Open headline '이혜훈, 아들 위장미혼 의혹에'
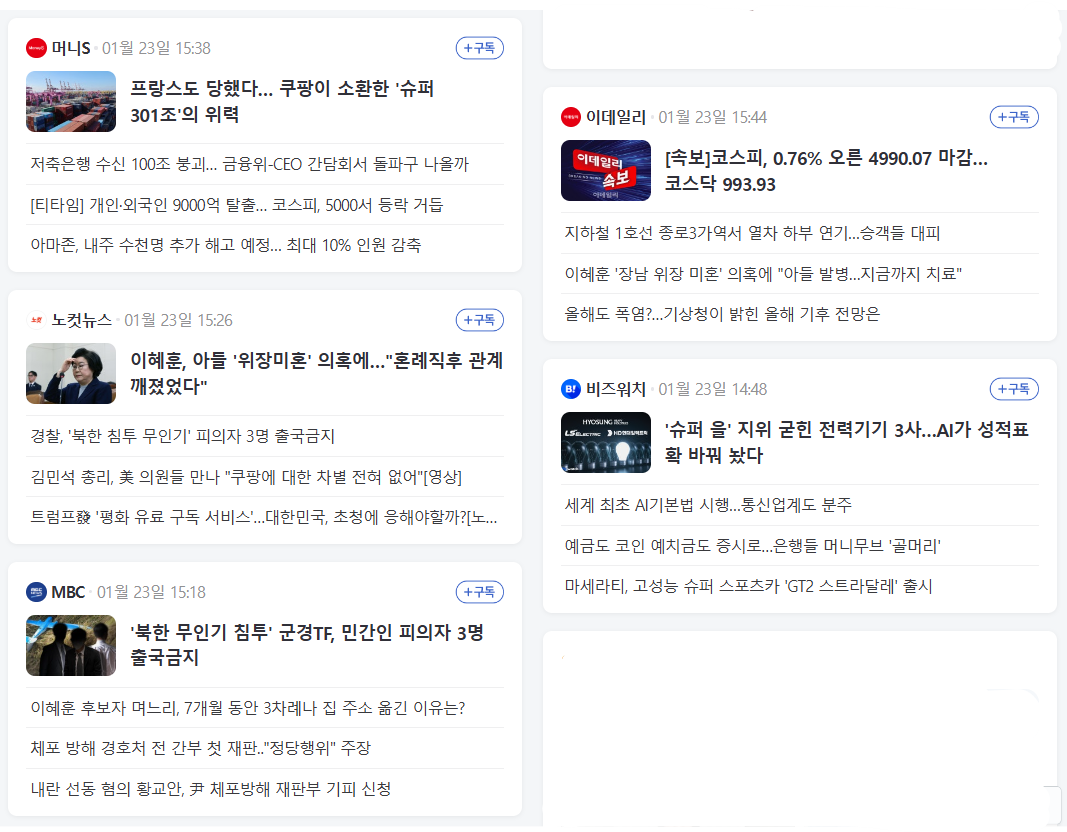The image size is (1067, 832). tap(316, 373)
